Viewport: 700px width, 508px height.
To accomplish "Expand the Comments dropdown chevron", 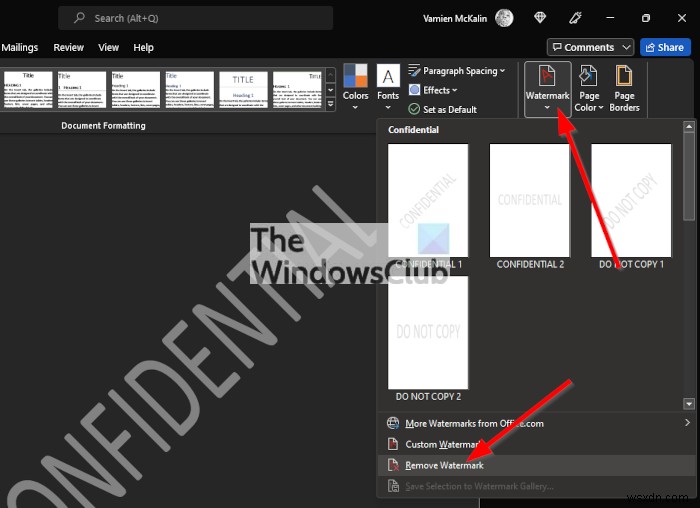I will (626, 47).
